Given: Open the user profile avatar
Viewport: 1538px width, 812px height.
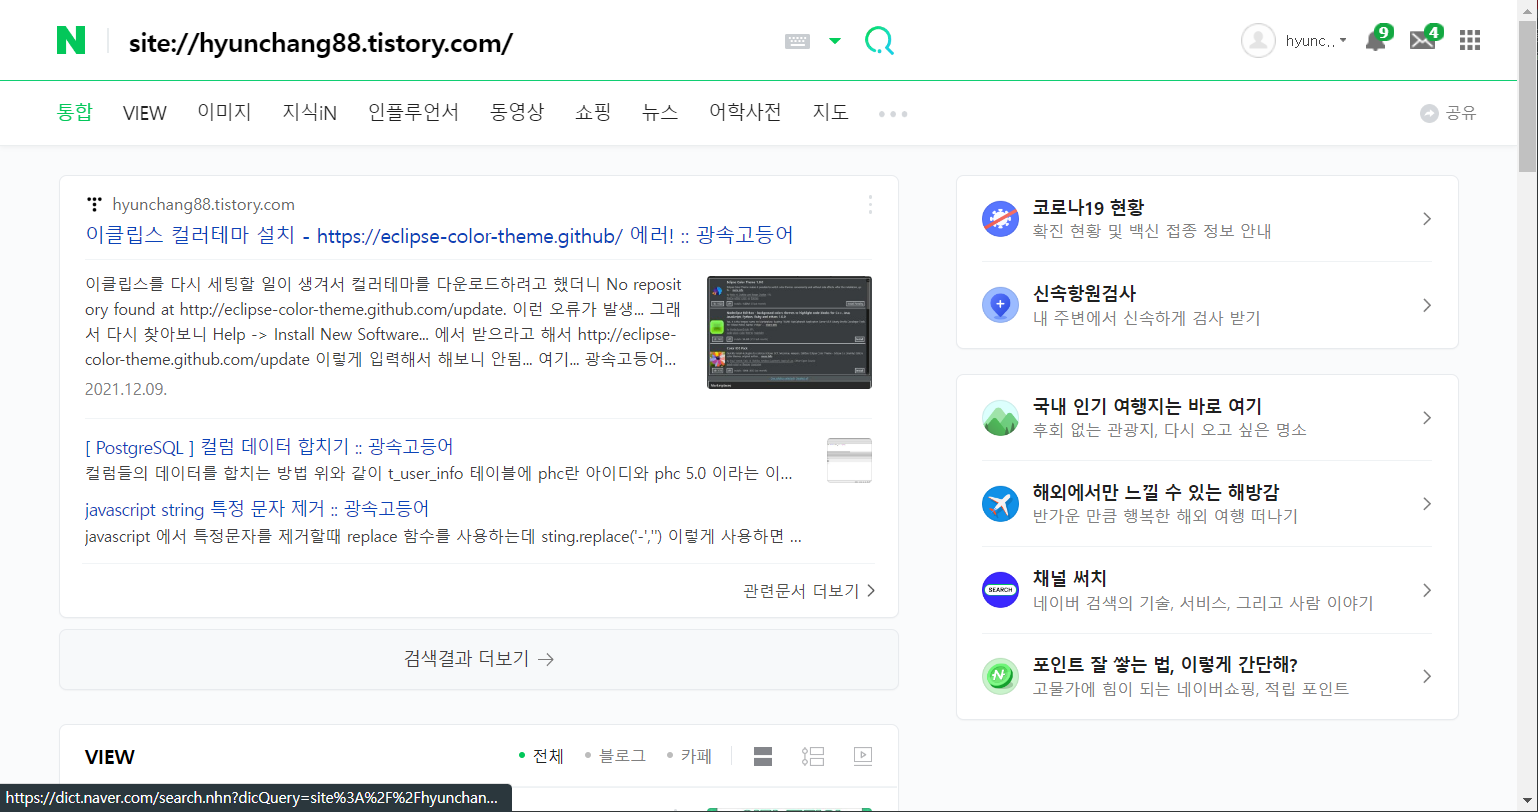Looking at the screenshot, I should pyautogui.click(x=1258, y=41).
